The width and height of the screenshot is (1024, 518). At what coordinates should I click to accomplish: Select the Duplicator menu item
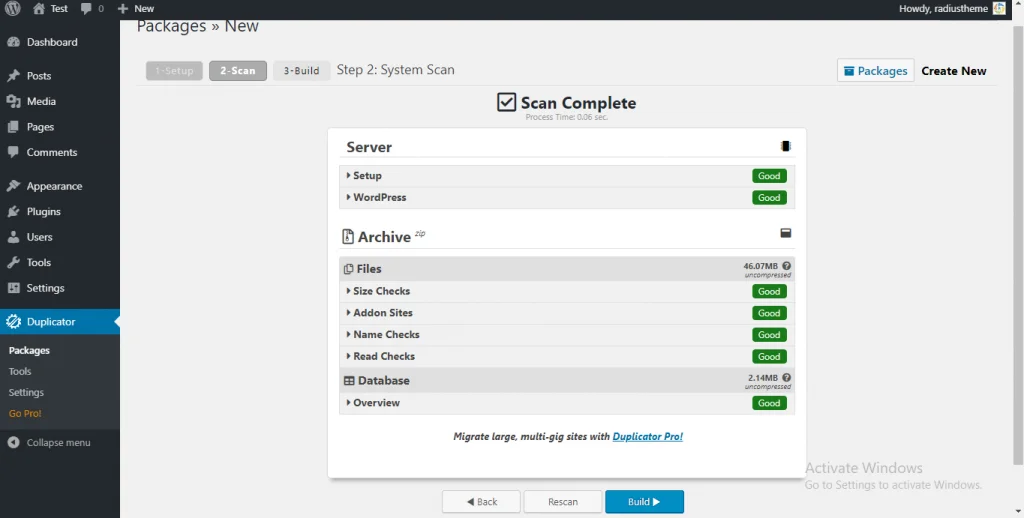click(x=59, y=321)
